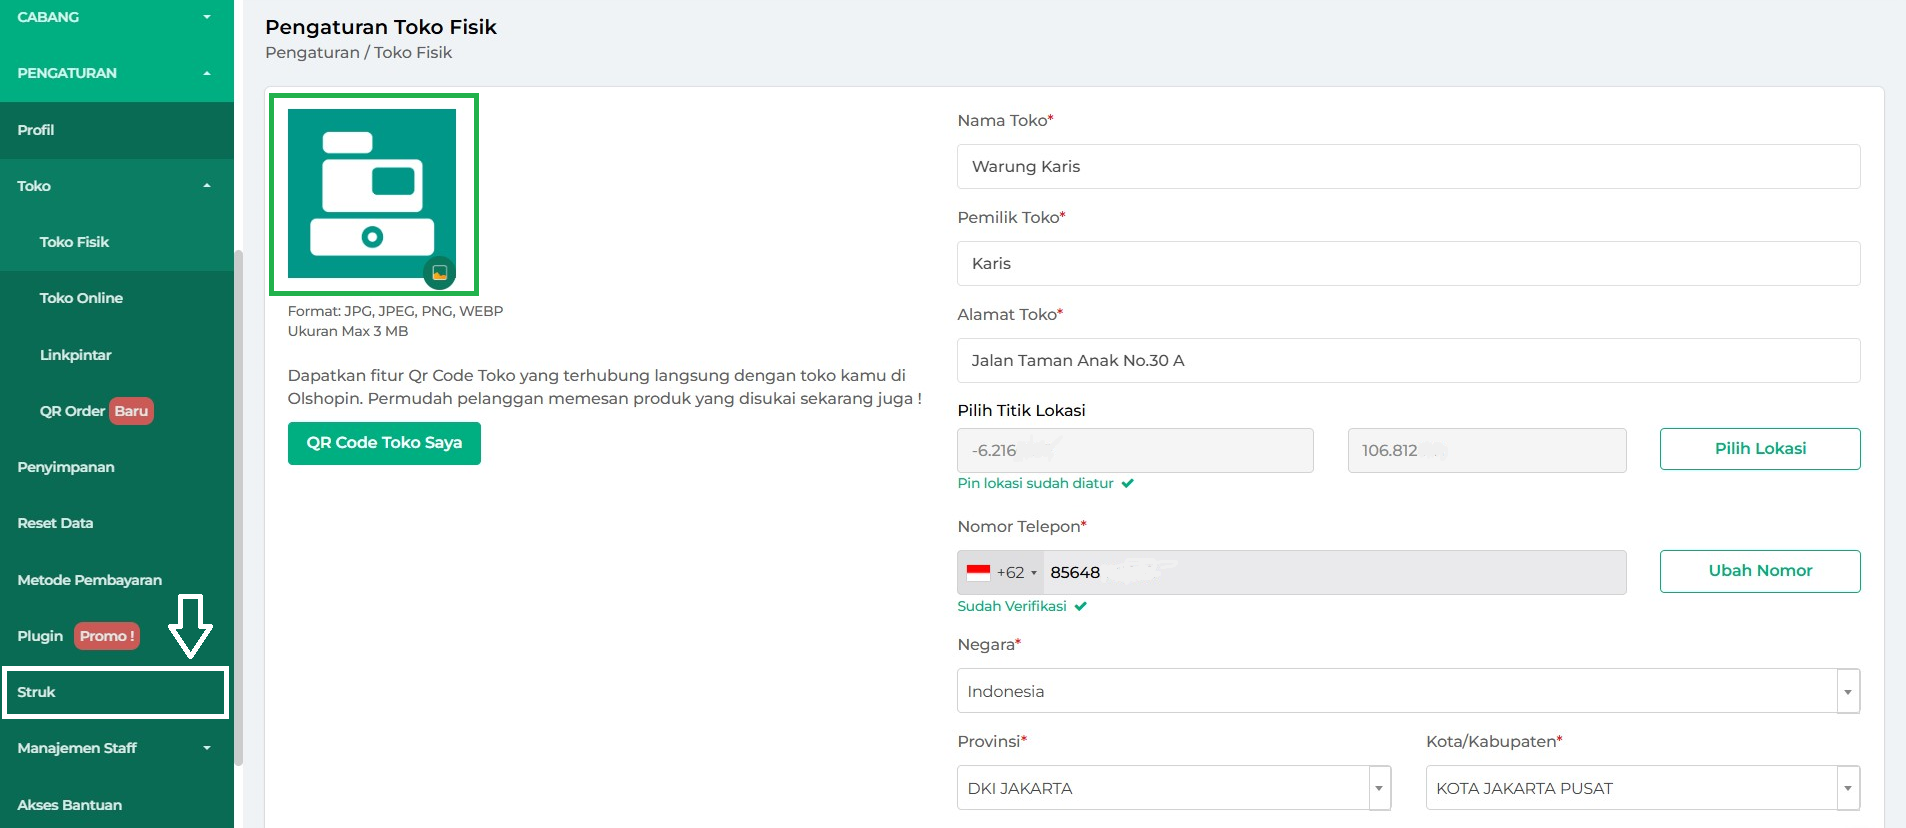
Task: Click the QR Code Toko Saya button
Action: pyautogui.click(x=384, y=443)
